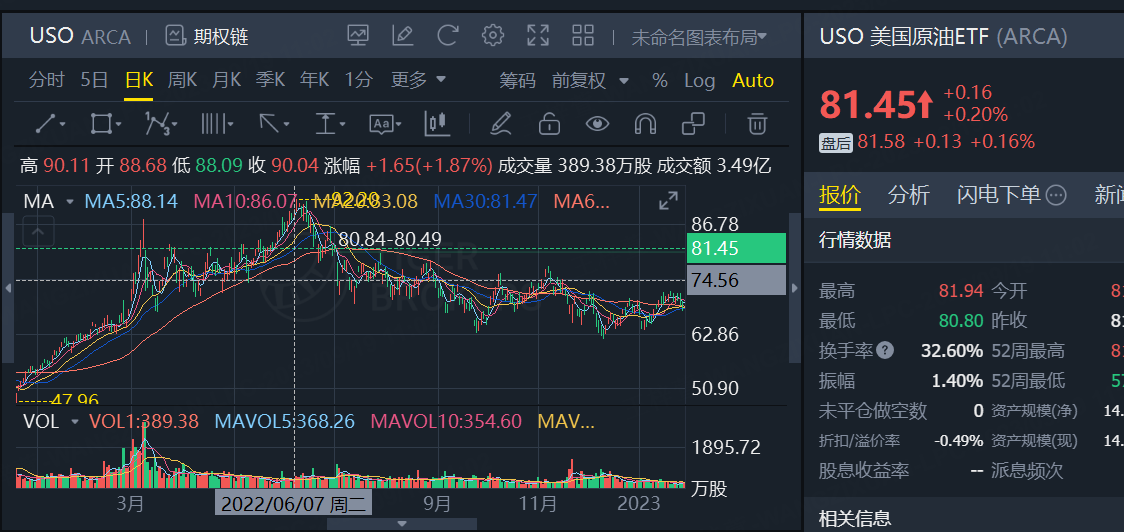
Task: Toggle fullscreen chart icon
Action: click(538, 35)
